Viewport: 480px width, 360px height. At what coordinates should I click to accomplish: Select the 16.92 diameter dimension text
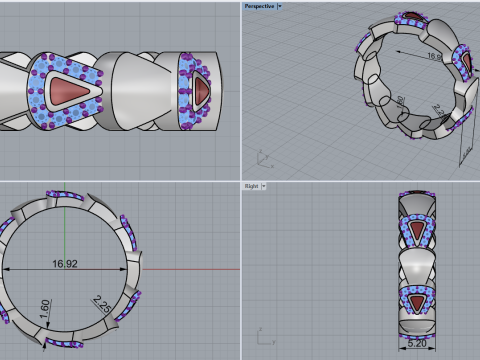tap(65, 264)
